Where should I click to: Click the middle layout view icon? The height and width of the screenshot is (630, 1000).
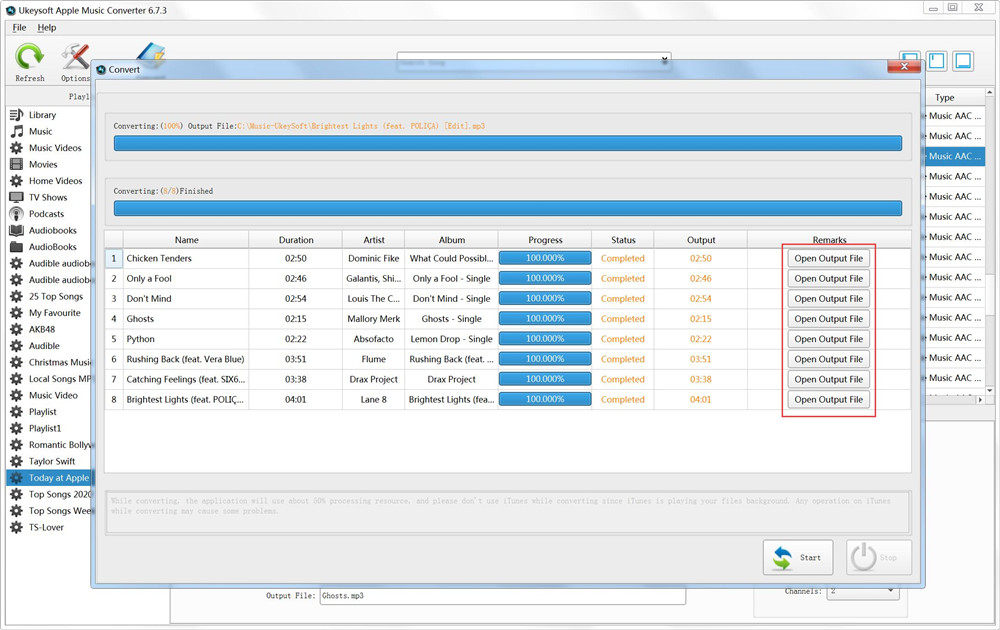936,61
